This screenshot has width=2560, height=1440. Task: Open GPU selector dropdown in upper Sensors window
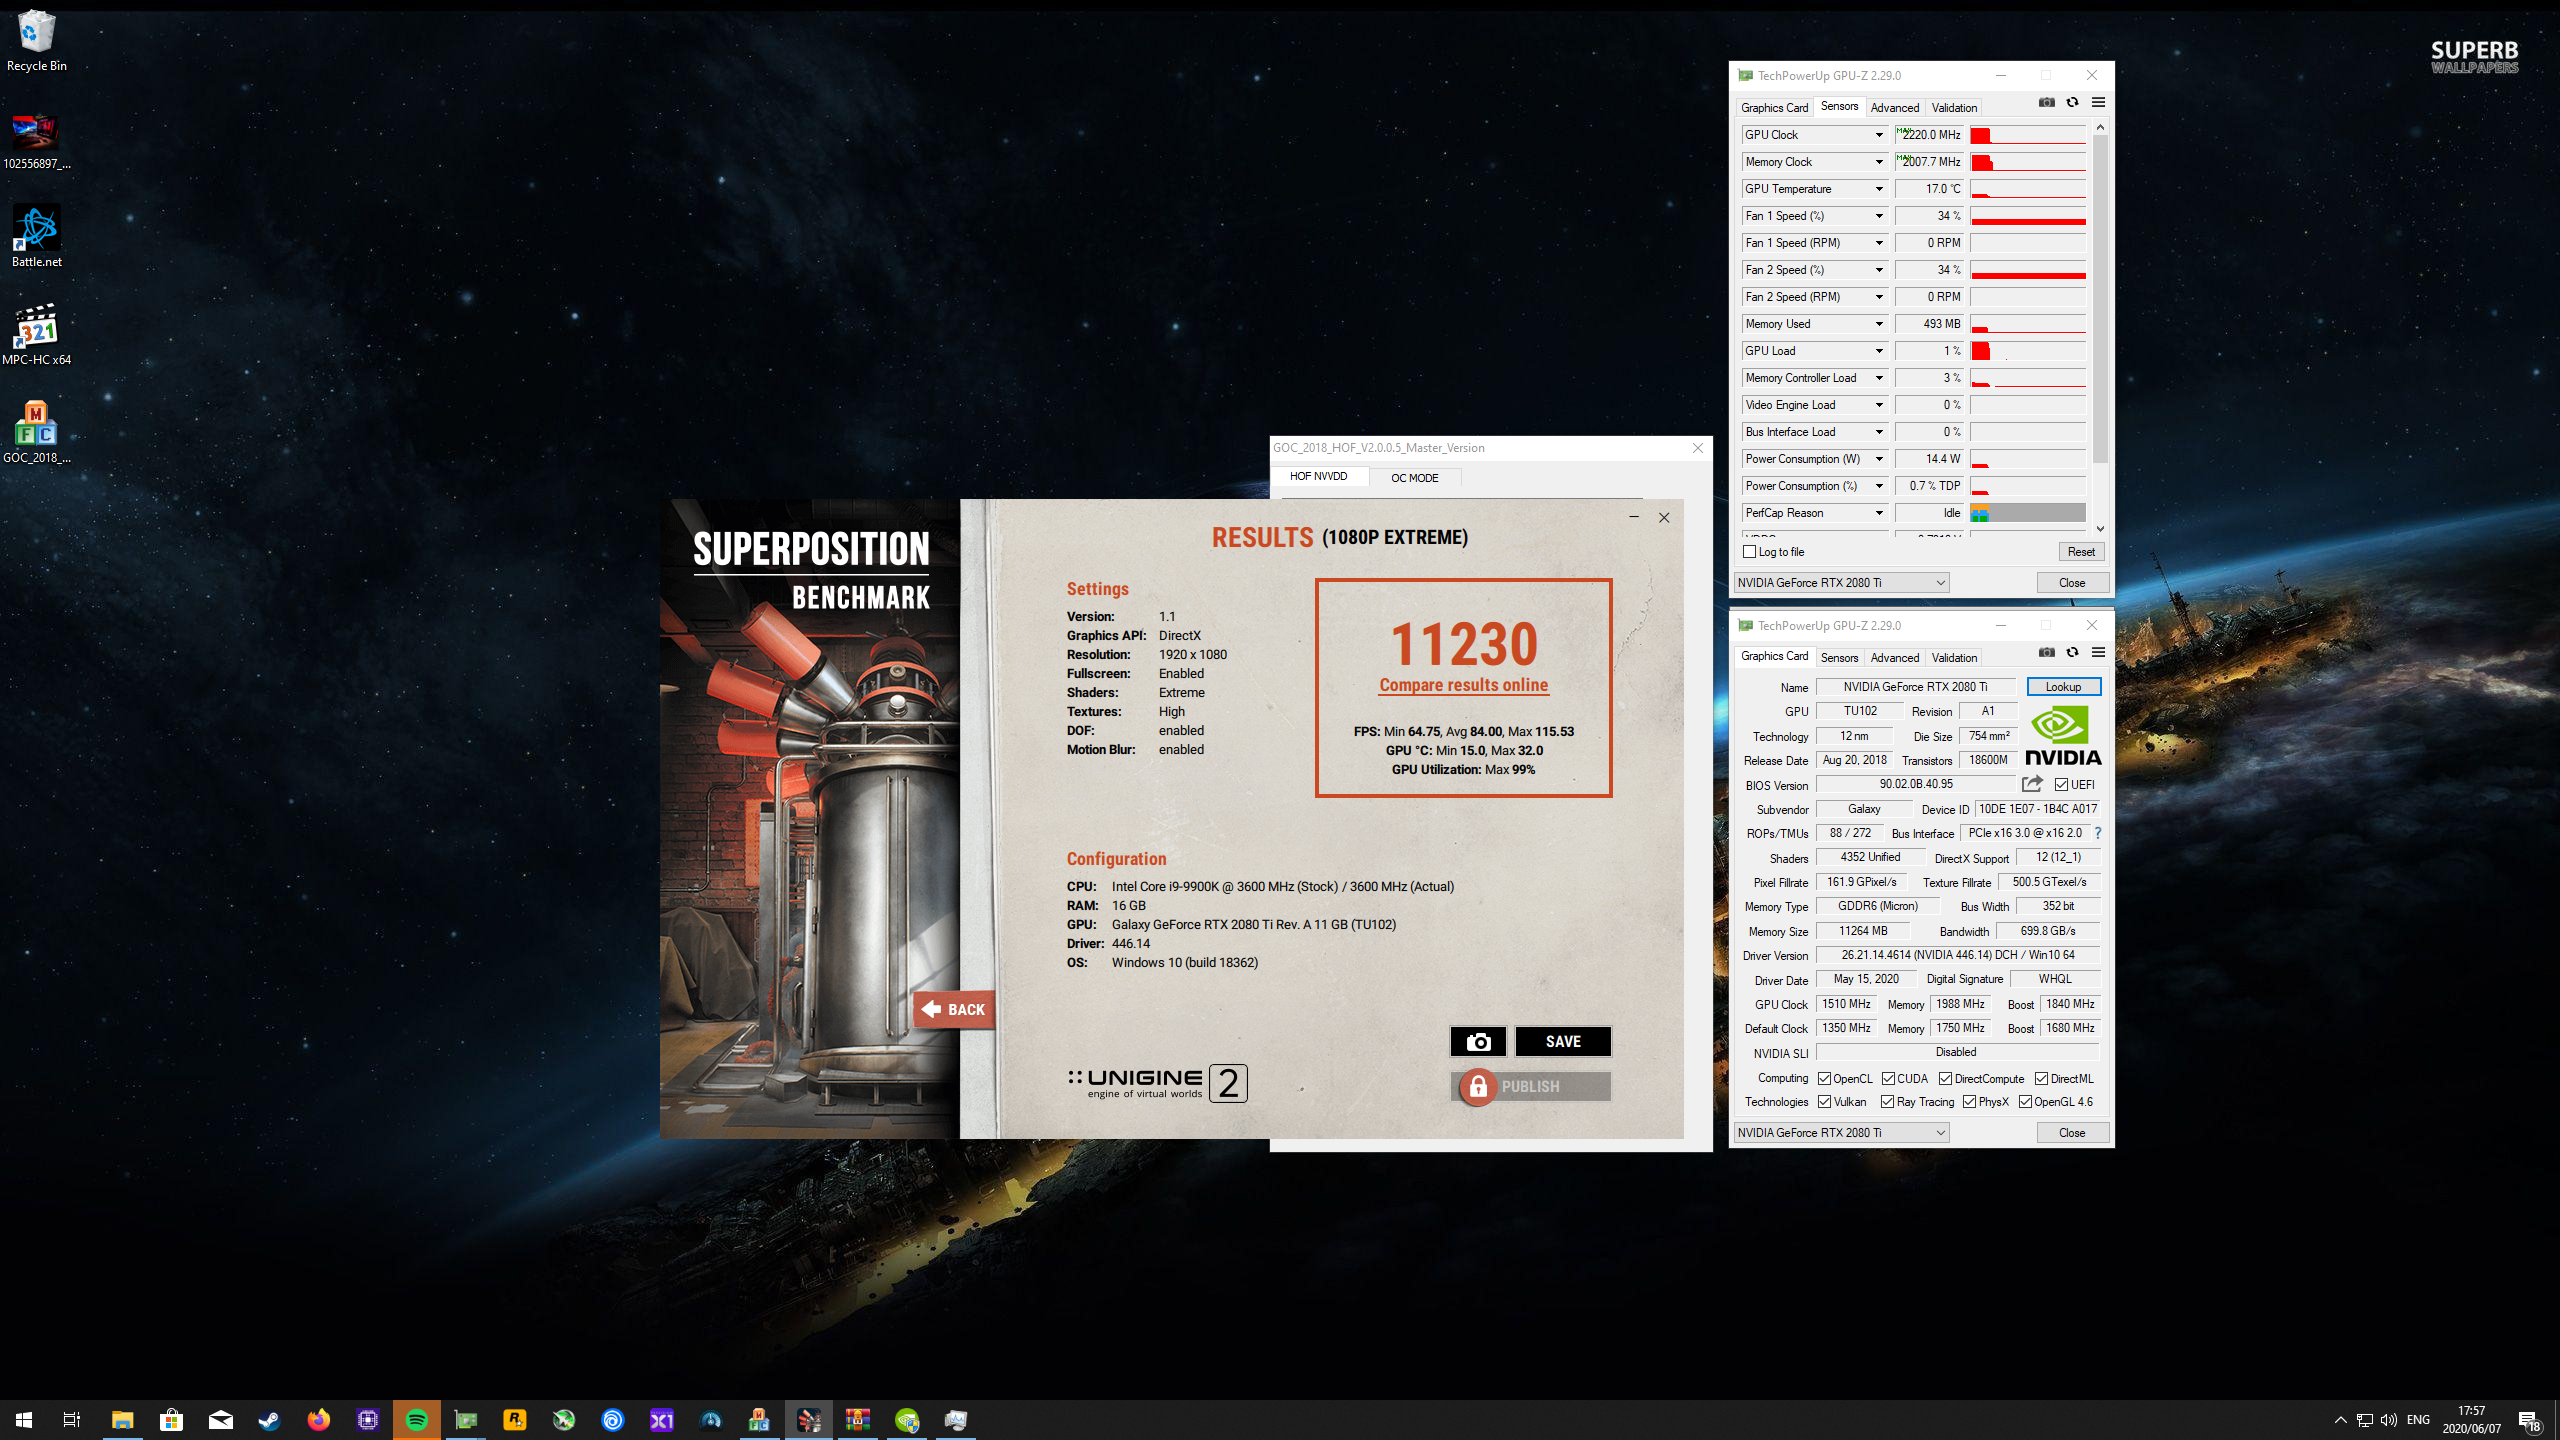pyautogui.click(x=1841, y=583)
